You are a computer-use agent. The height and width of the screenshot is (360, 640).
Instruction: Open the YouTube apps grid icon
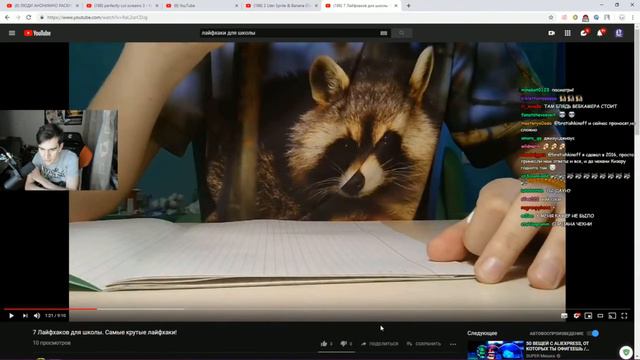coord(567,33)
